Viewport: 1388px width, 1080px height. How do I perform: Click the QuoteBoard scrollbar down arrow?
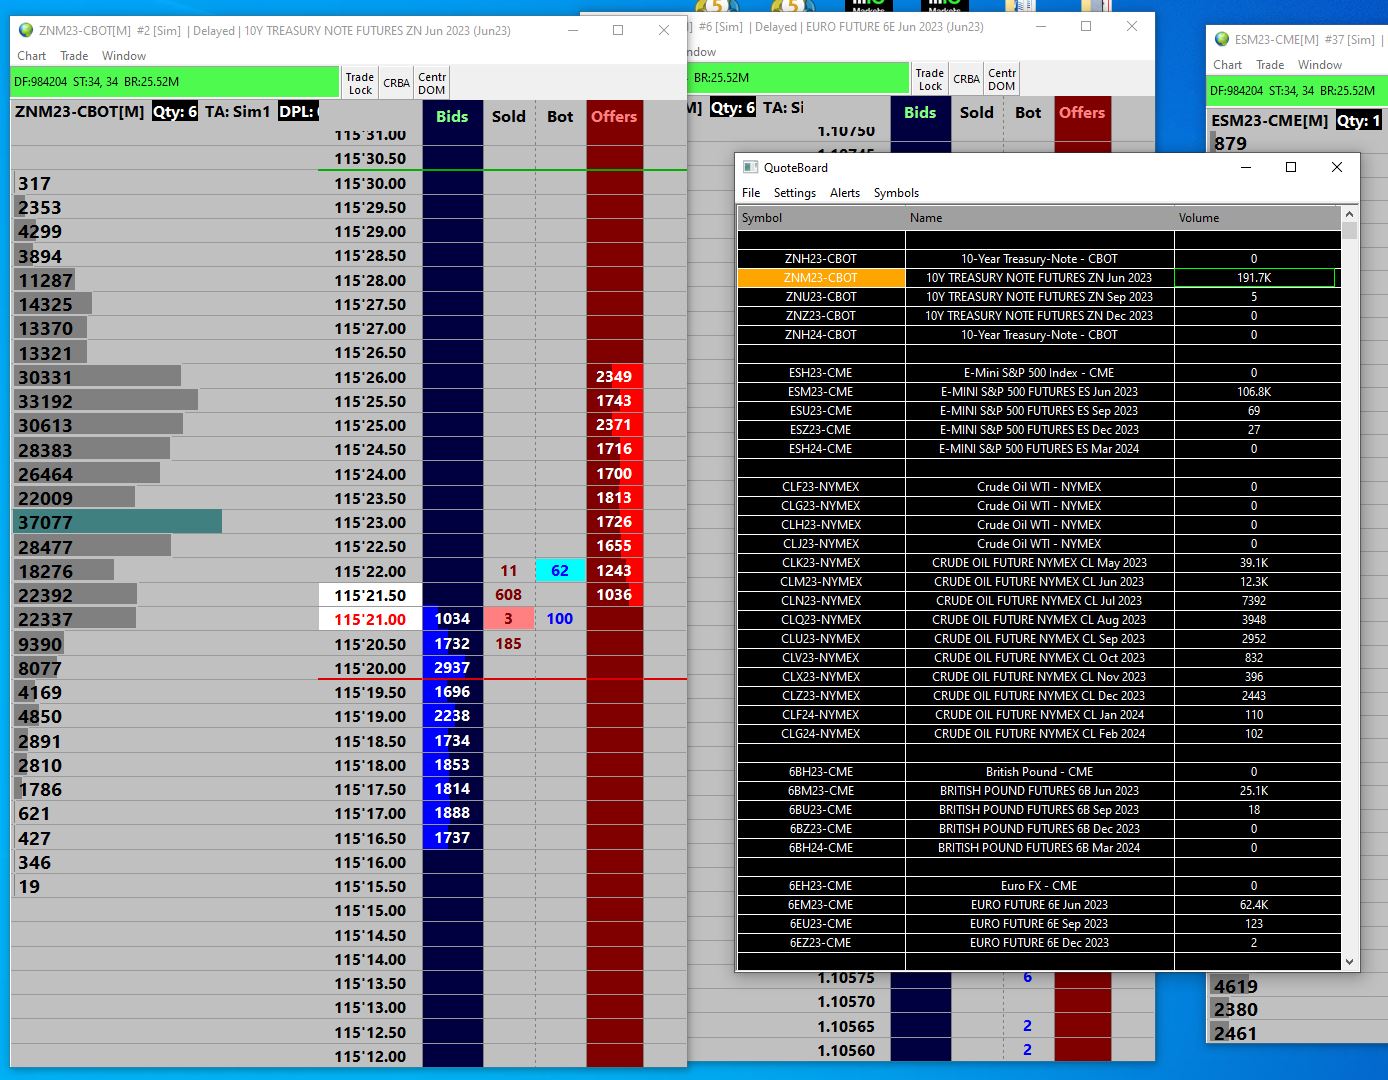point(1349,962)
